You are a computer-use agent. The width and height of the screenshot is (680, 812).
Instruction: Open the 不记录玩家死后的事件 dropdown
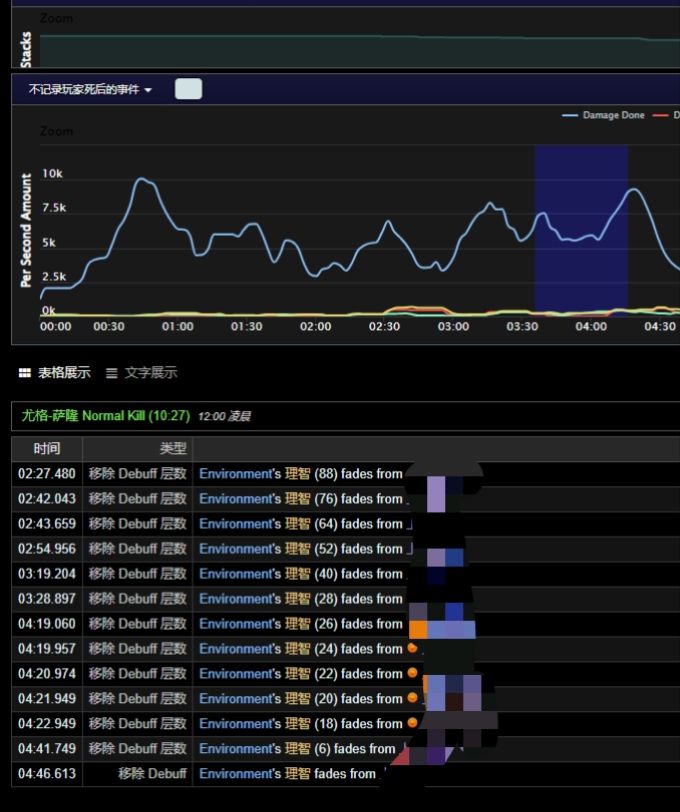pos(90,90)
